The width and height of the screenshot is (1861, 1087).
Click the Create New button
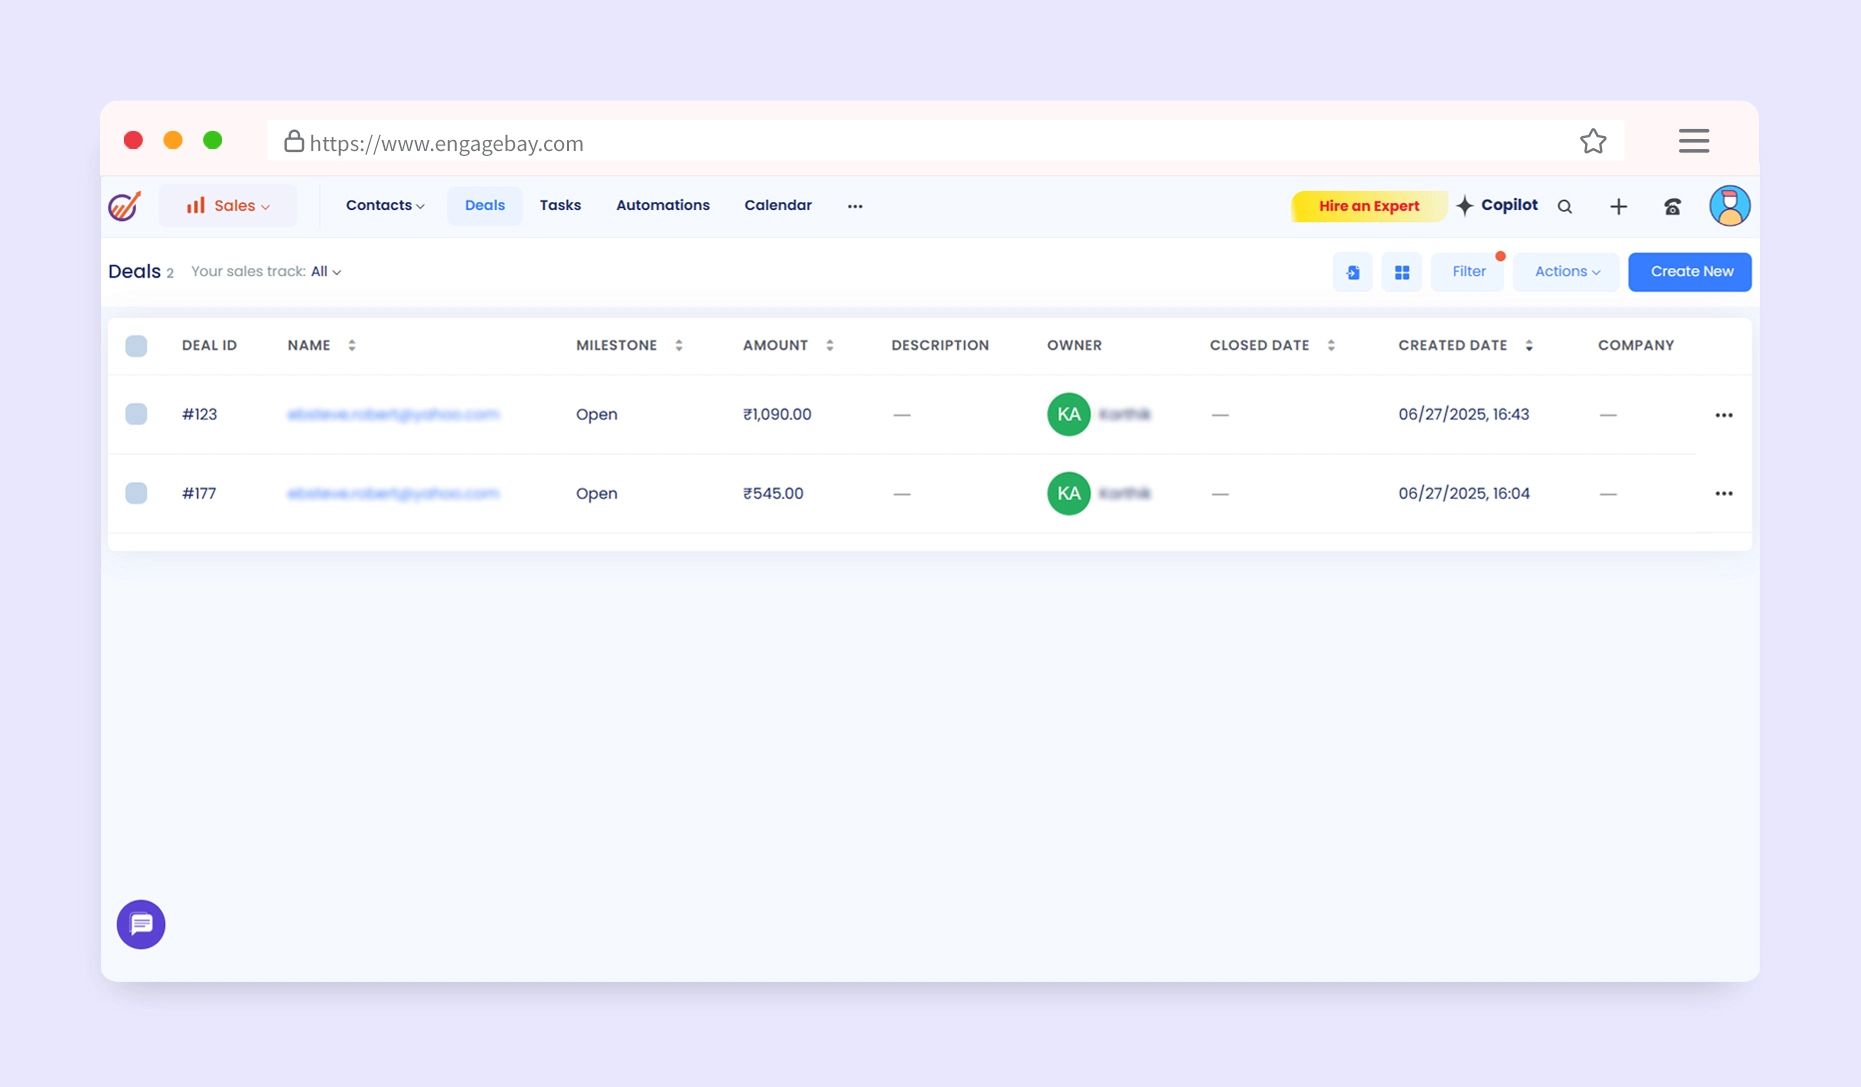pyautogui.click(x=1690, y=272)
